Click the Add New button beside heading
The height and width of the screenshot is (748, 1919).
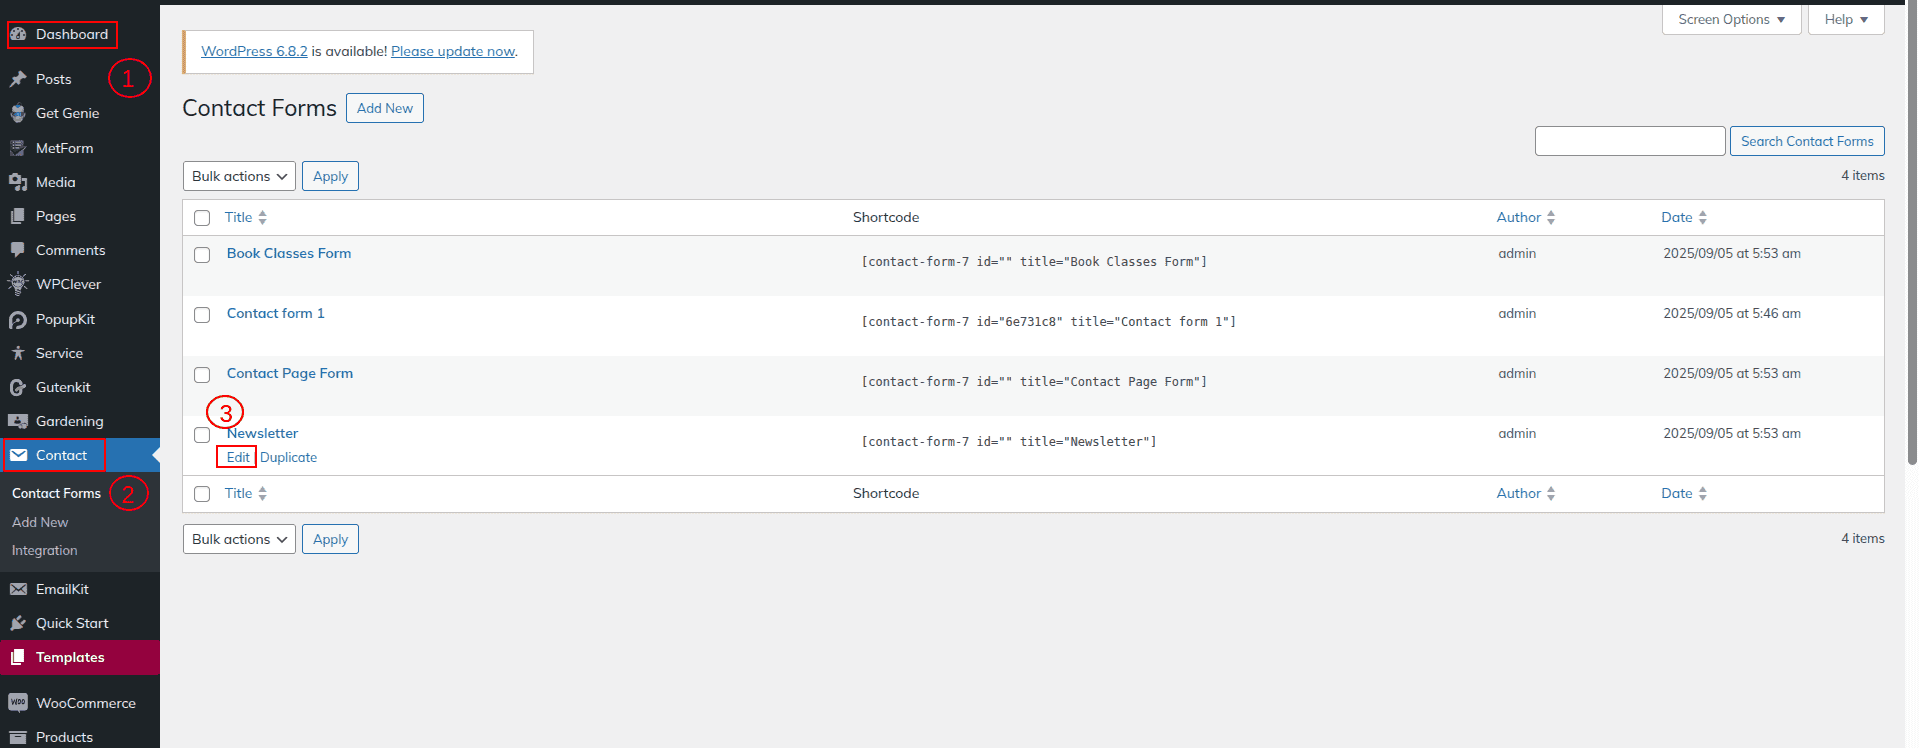(x=385, y=108)
